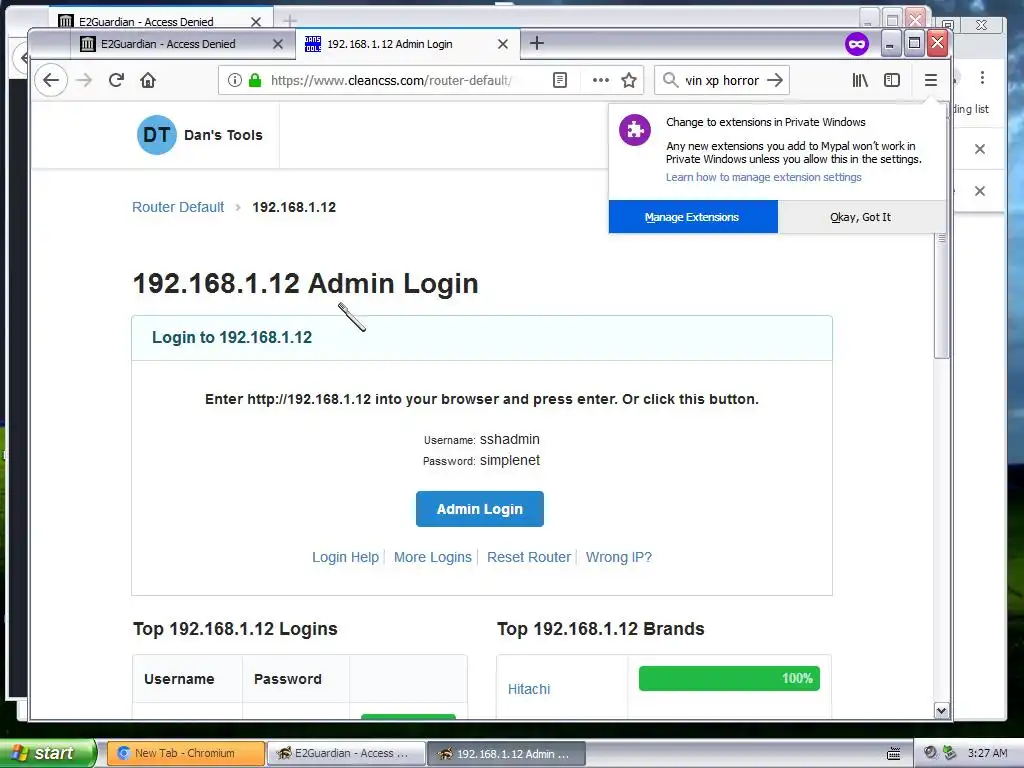Open the More Logins link
This screenshot has width=1024, height=768.
pos(432,557)
